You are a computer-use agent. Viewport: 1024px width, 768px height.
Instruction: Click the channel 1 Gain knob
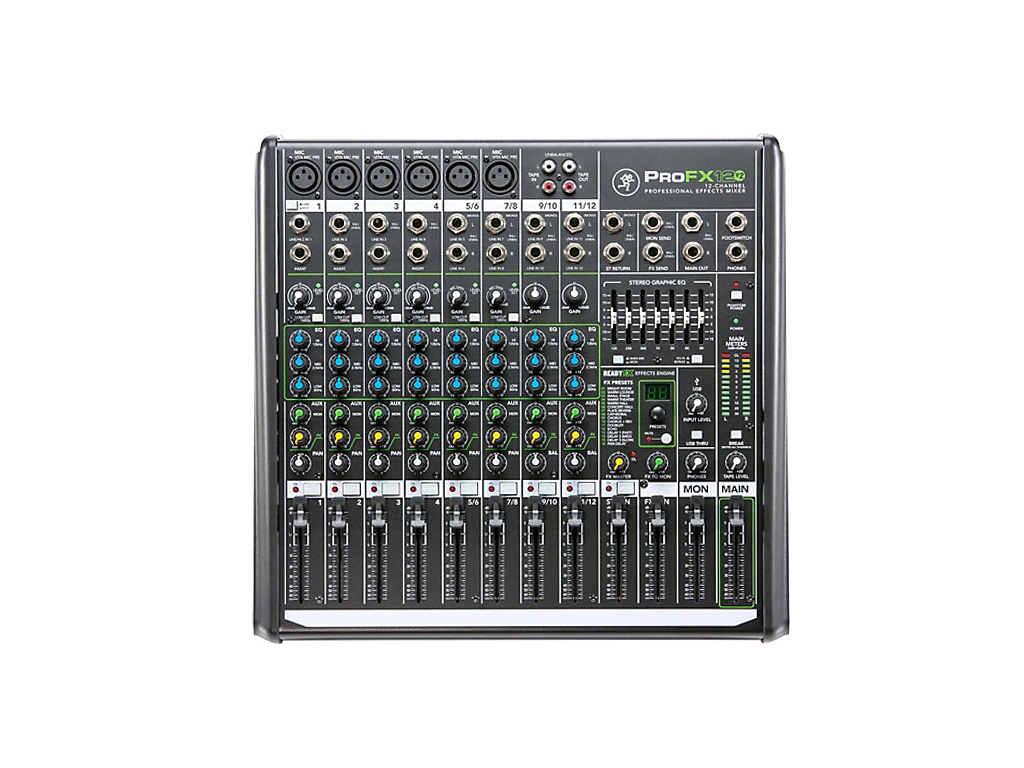[300, 297]
